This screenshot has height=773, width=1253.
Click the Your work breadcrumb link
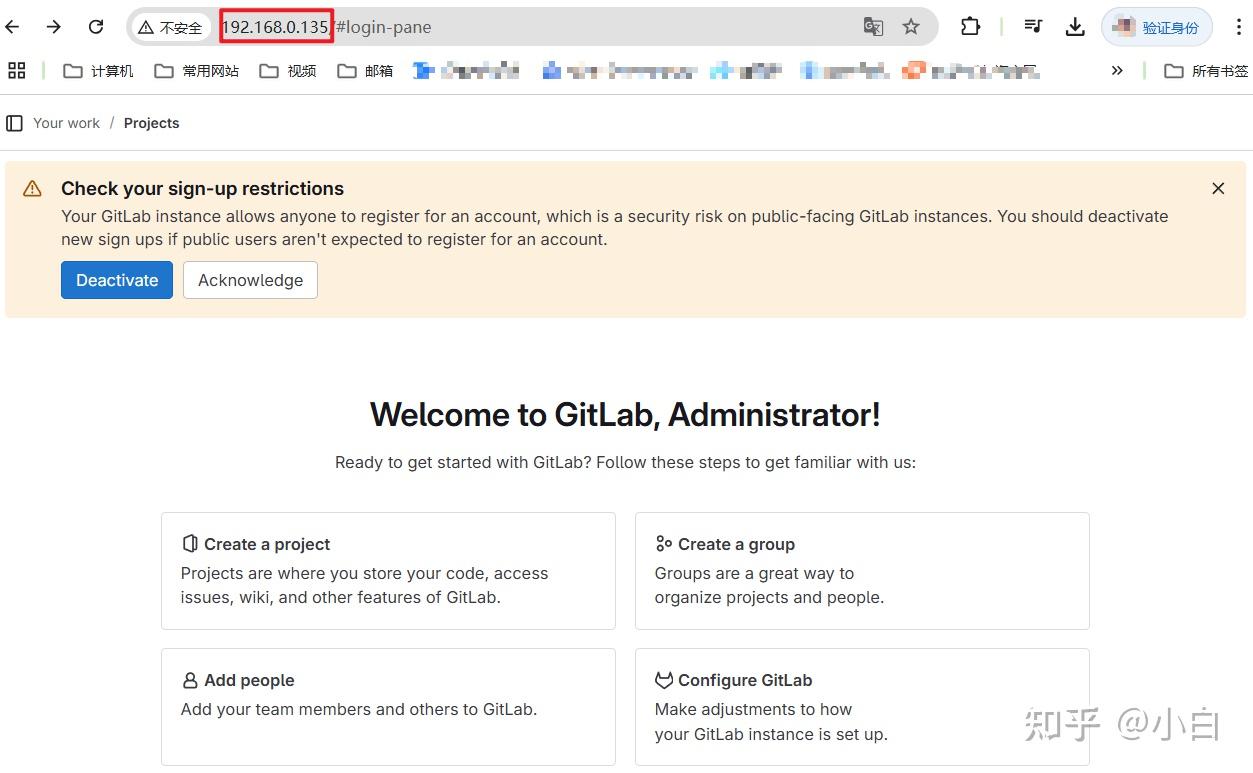click(x=66, y=122)
